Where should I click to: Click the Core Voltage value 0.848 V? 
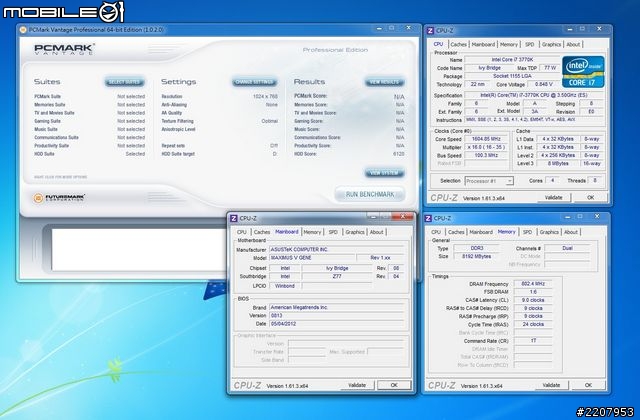pyautogui.click(x=543, y=84)
